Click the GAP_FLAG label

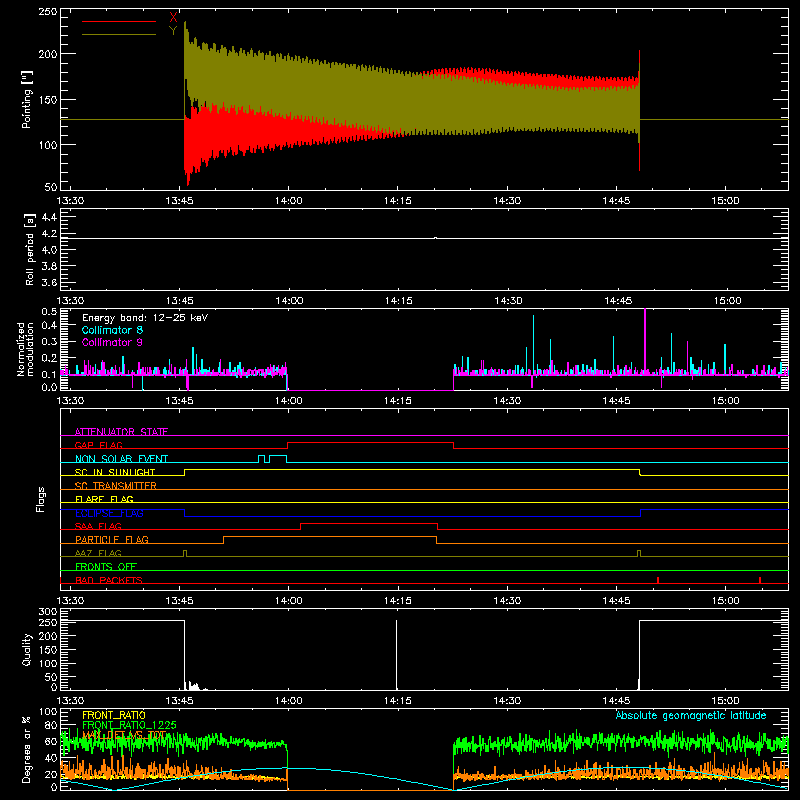point(98,445)
